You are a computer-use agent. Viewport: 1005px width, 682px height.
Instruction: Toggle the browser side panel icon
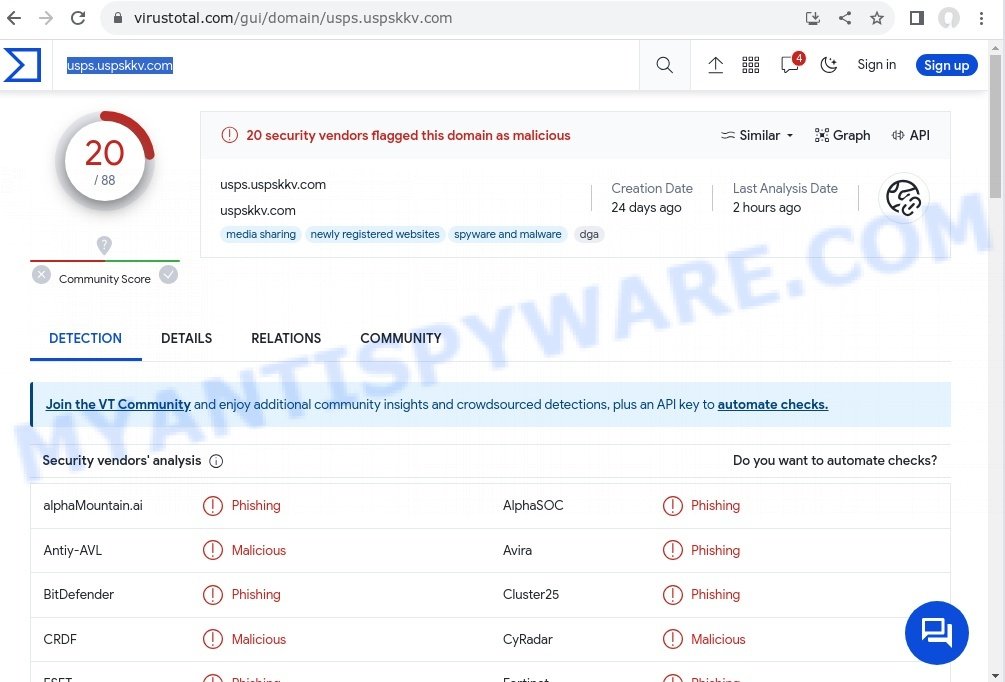(917, 18)
